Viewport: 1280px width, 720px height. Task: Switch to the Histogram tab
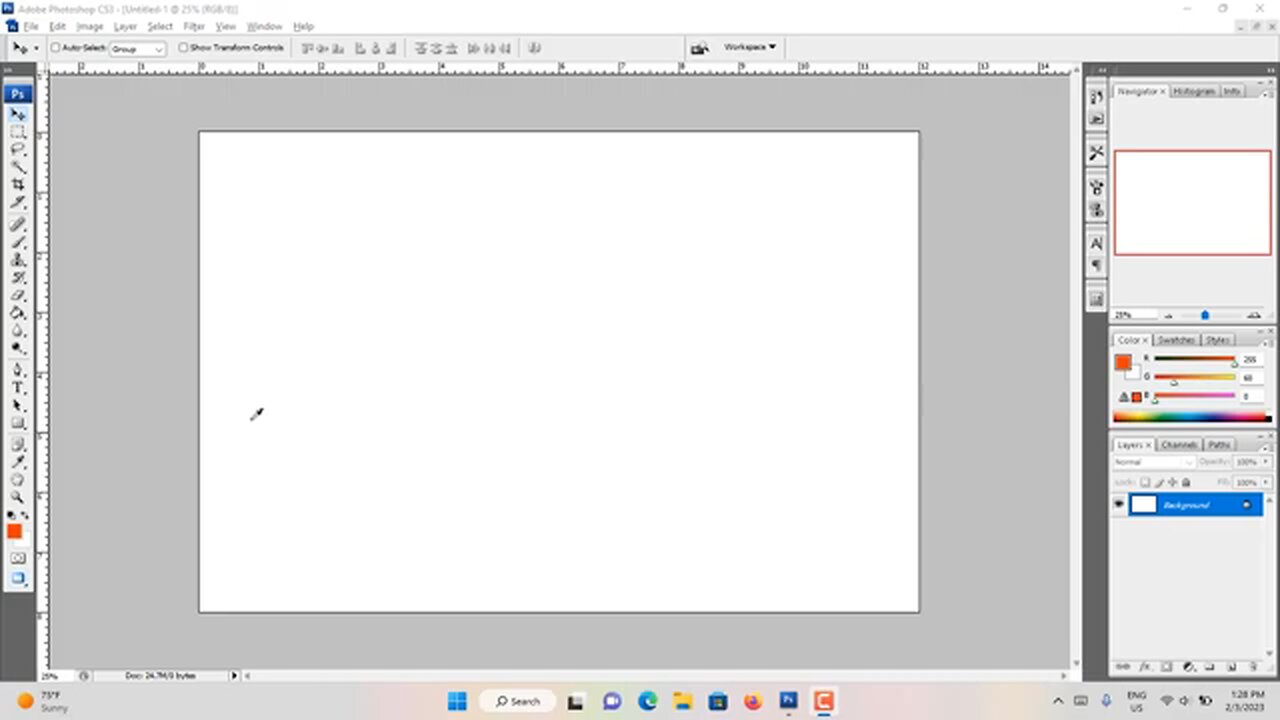(x=1194, y=91)
